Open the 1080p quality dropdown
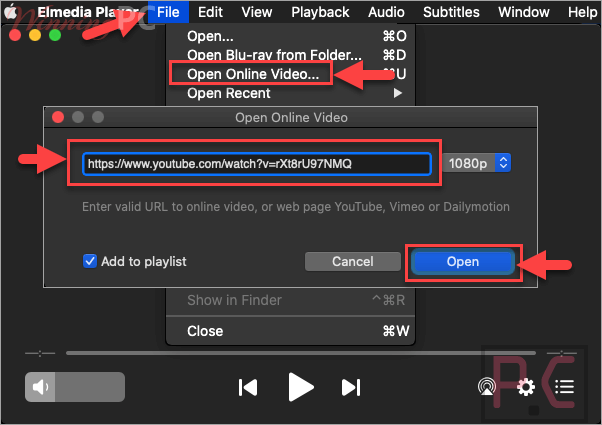This screenshot has height=425, width=602. coord(476,163)
